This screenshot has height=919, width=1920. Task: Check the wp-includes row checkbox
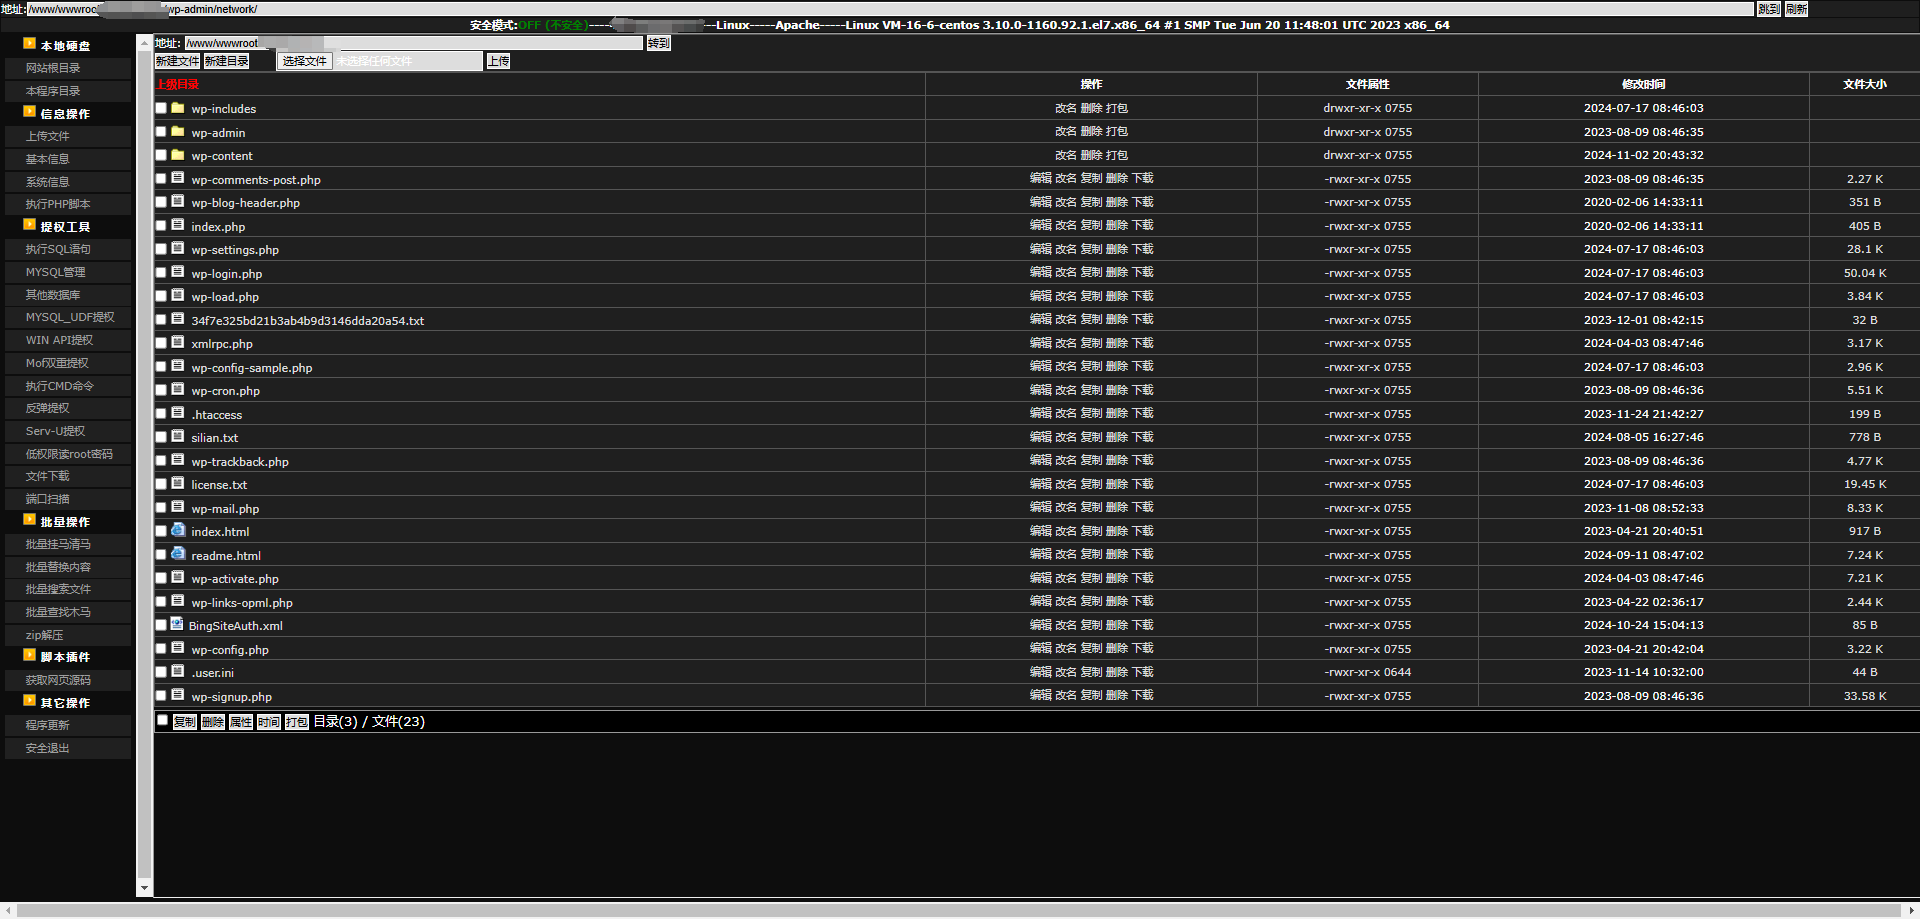click(161, 108)
